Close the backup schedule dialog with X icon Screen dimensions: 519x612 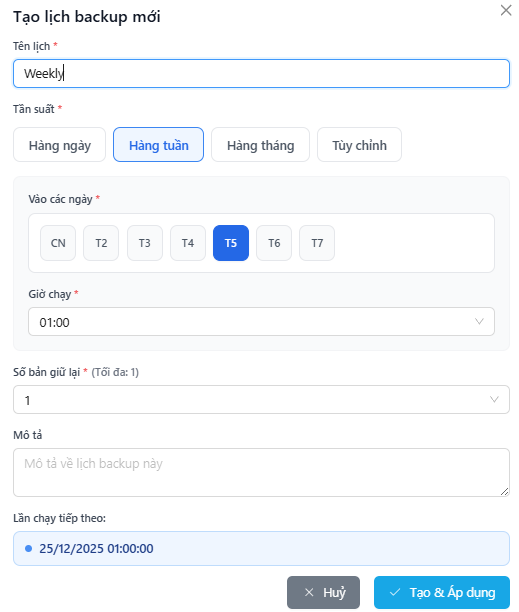[x=506, y=10]
